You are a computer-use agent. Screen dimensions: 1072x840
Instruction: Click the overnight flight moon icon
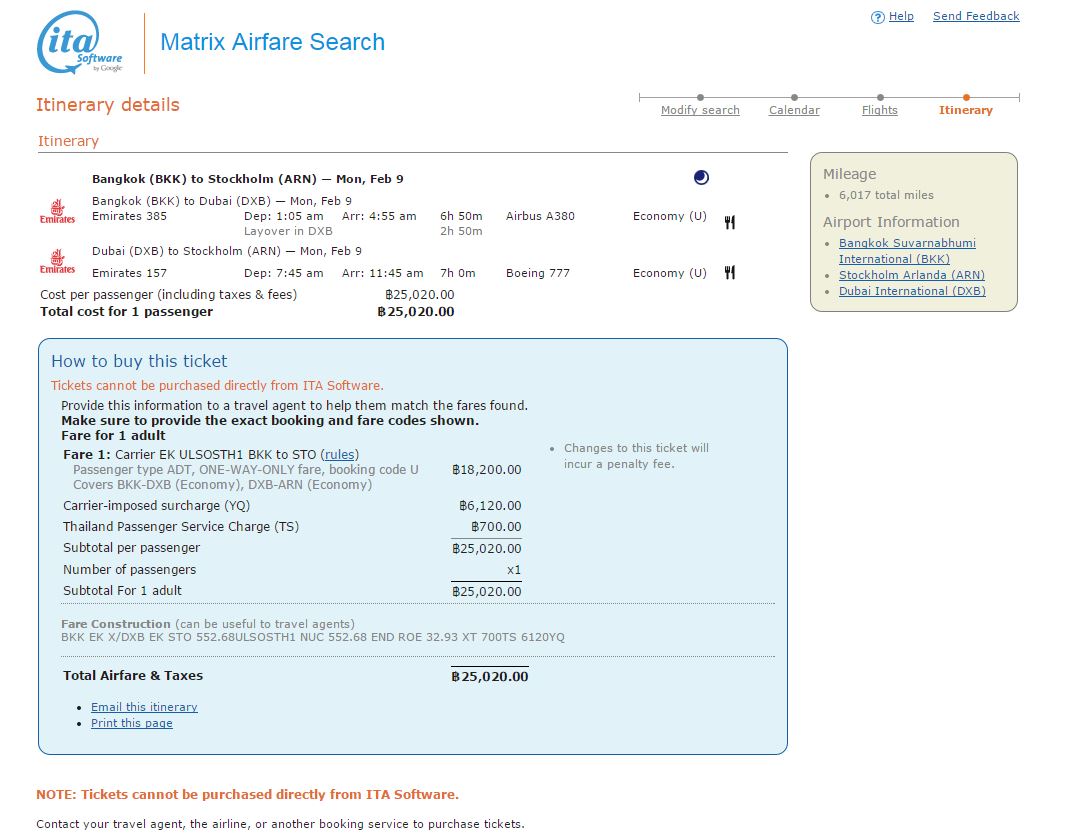point(701,178)
